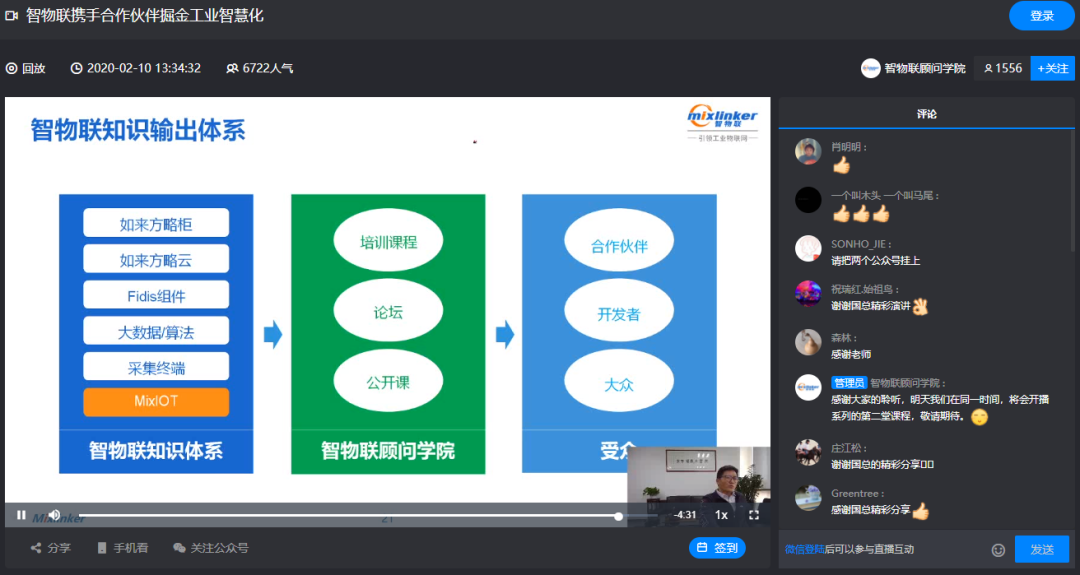Screen dimensions: 1080x575
Task: Click the 微信登陆 link
Action: (x=804, y=550)
